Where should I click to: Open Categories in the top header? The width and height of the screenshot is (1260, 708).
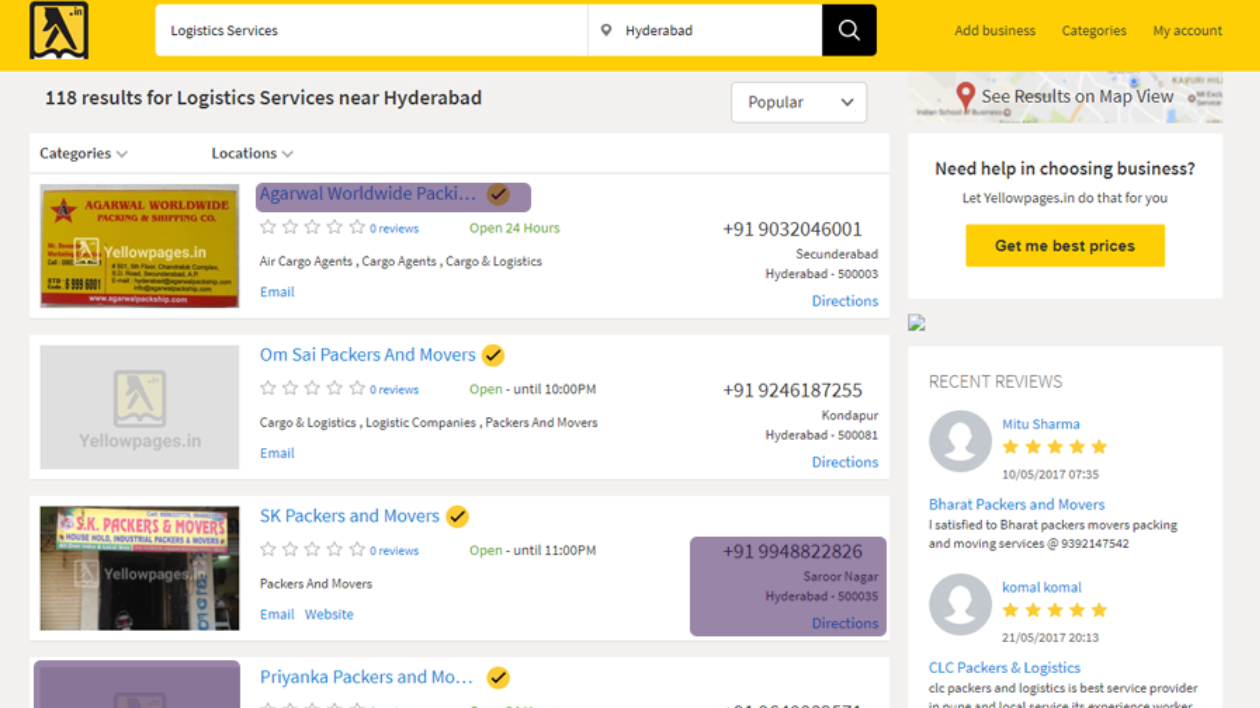[x=1094, y=31]
